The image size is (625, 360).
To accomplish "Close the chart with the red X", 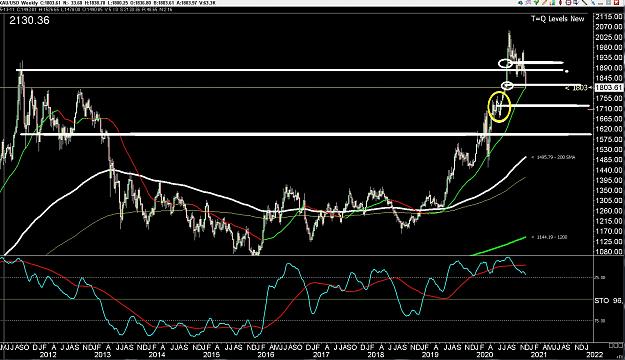I will pyautogui.click(x=616, y=2).
